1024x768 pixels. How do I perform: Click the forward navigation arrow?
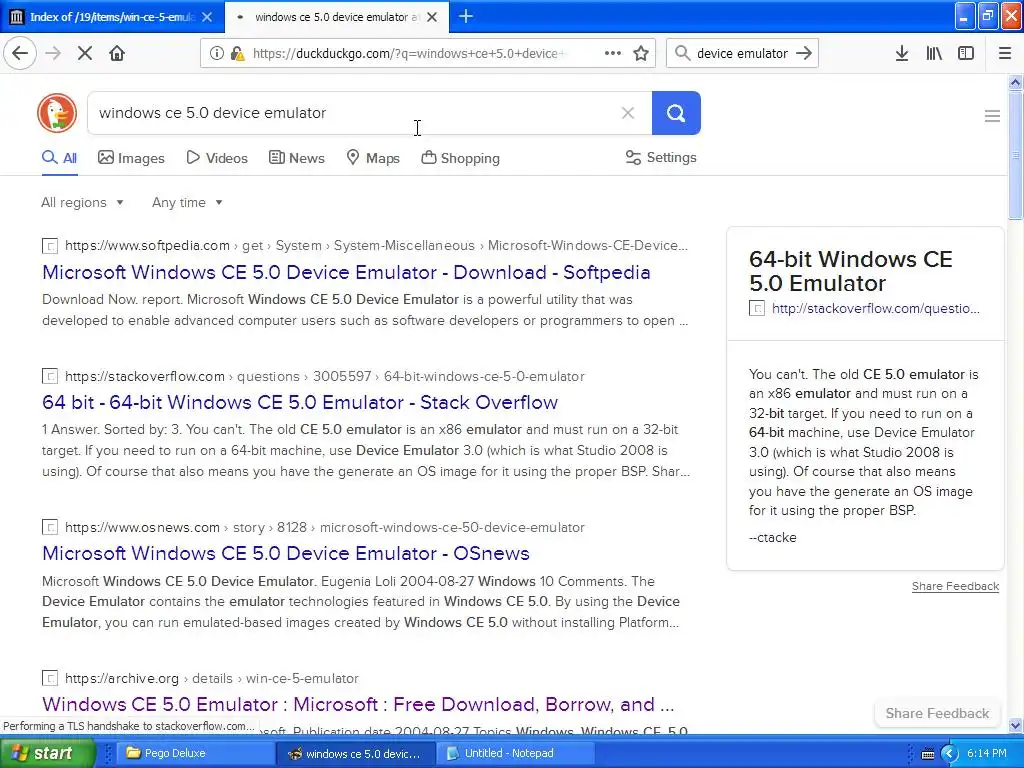(53, 53)
